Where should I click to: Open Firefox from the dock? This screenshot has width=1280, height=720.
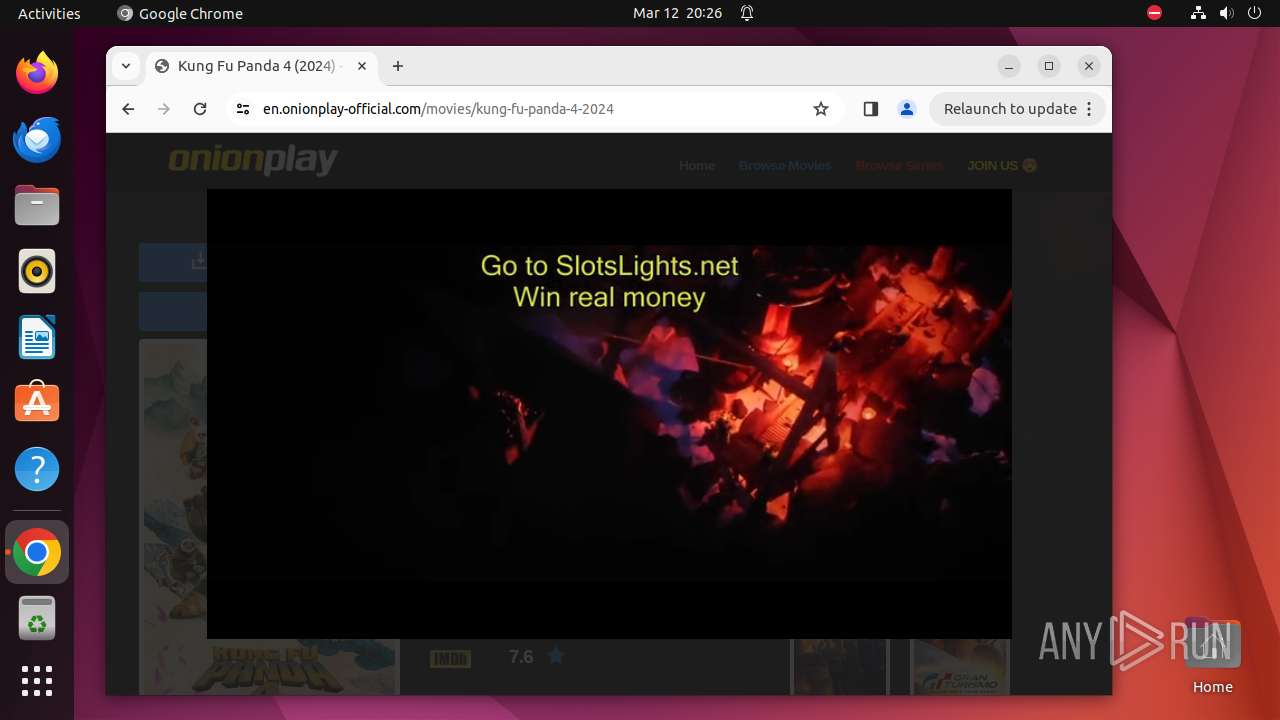click(37, 73)
